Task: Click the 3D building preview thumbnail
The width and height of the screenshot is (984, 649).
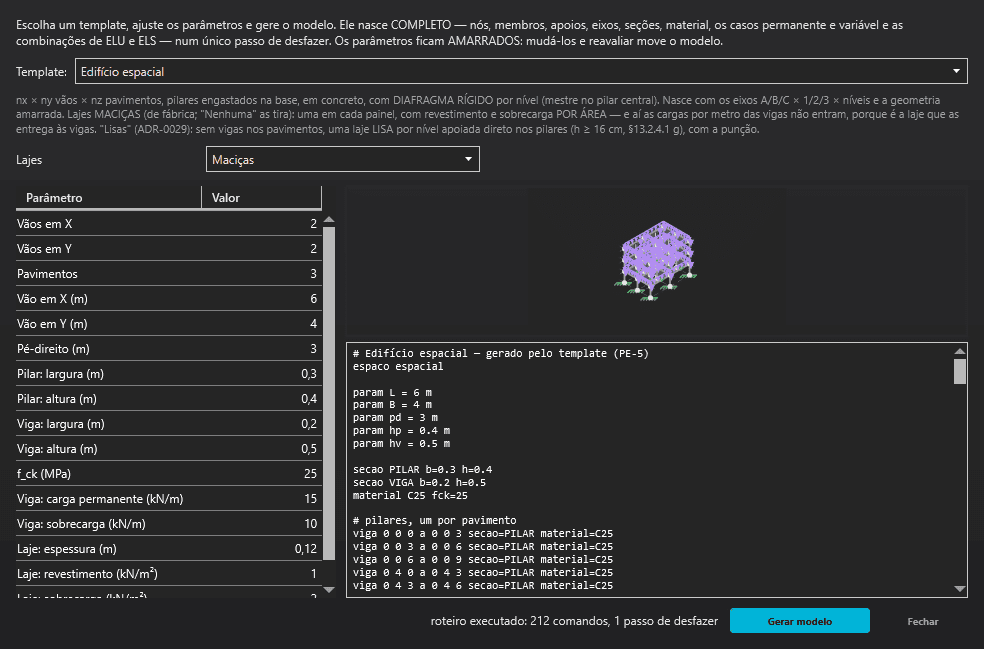Action: (x=656, y=260)
